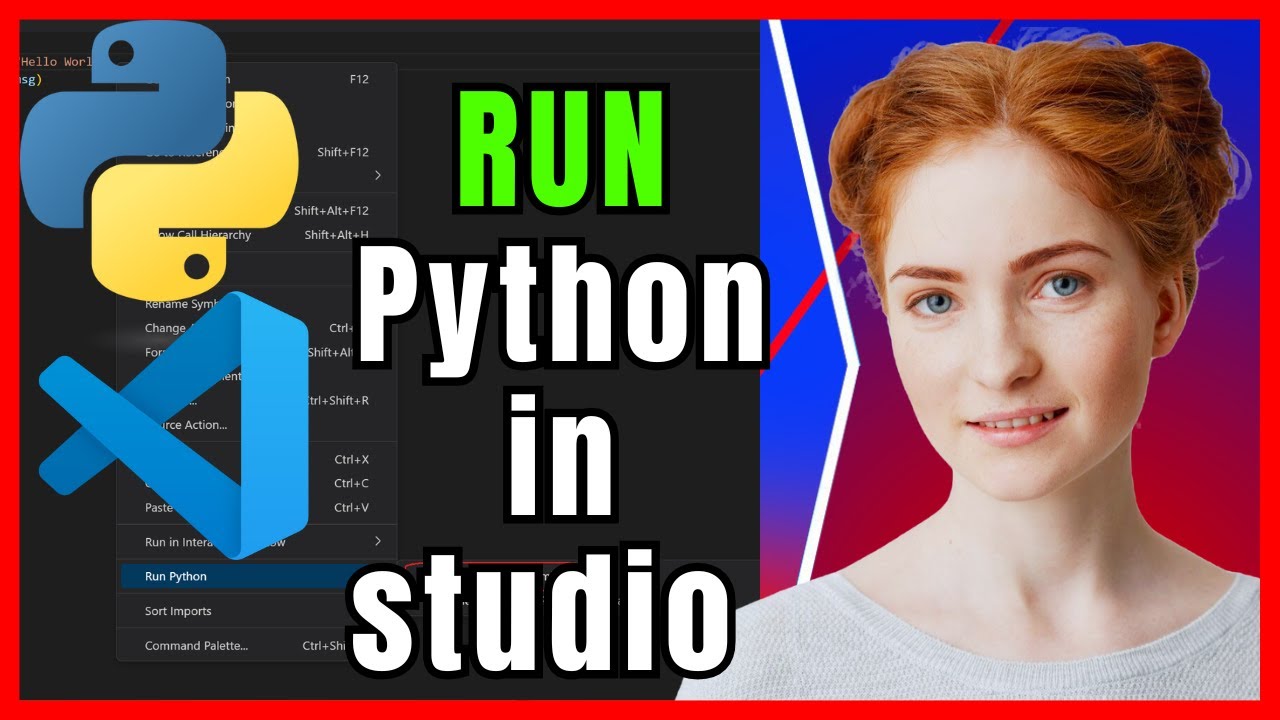Image resolution: width=1280 pixels, height=720 pixels.
Task: Click the Rename Symbol menu entry
Action: 258,304
